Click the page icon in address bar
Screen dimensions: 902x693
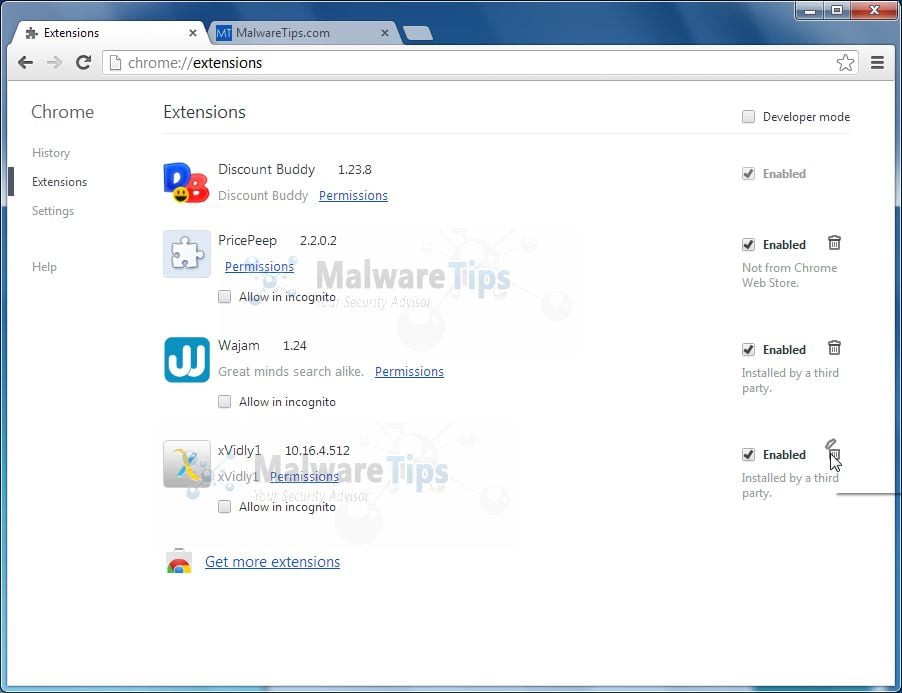tap(115, 62)
